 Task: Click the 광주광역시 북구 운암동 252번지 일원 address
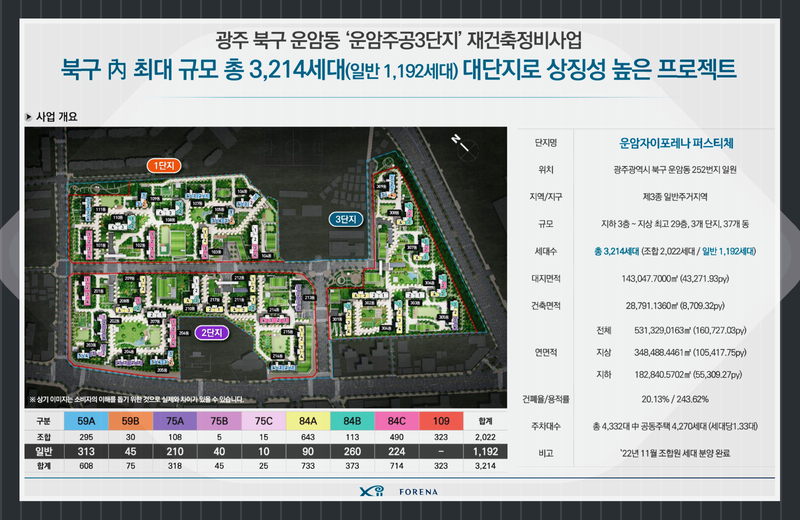674,170
